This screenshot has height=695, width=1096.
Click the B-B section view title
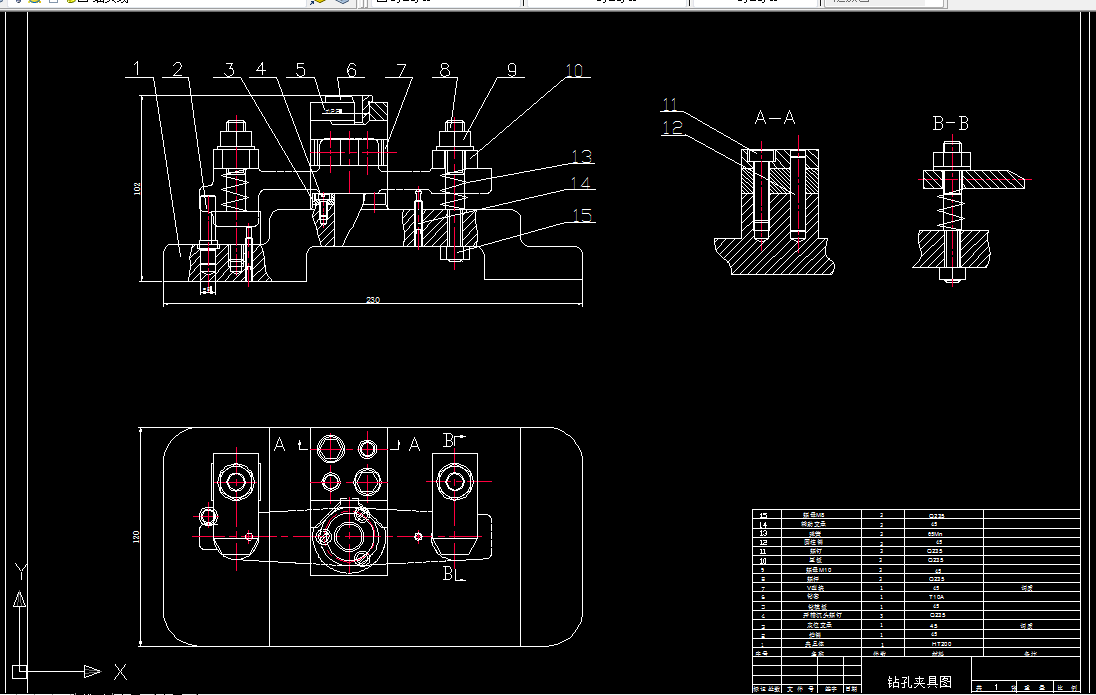951,124
